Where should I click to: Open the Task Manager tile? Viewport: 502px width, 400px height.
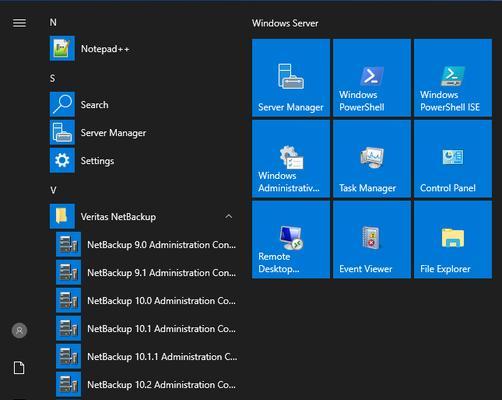pyautogui.click(x=372, y=159)
